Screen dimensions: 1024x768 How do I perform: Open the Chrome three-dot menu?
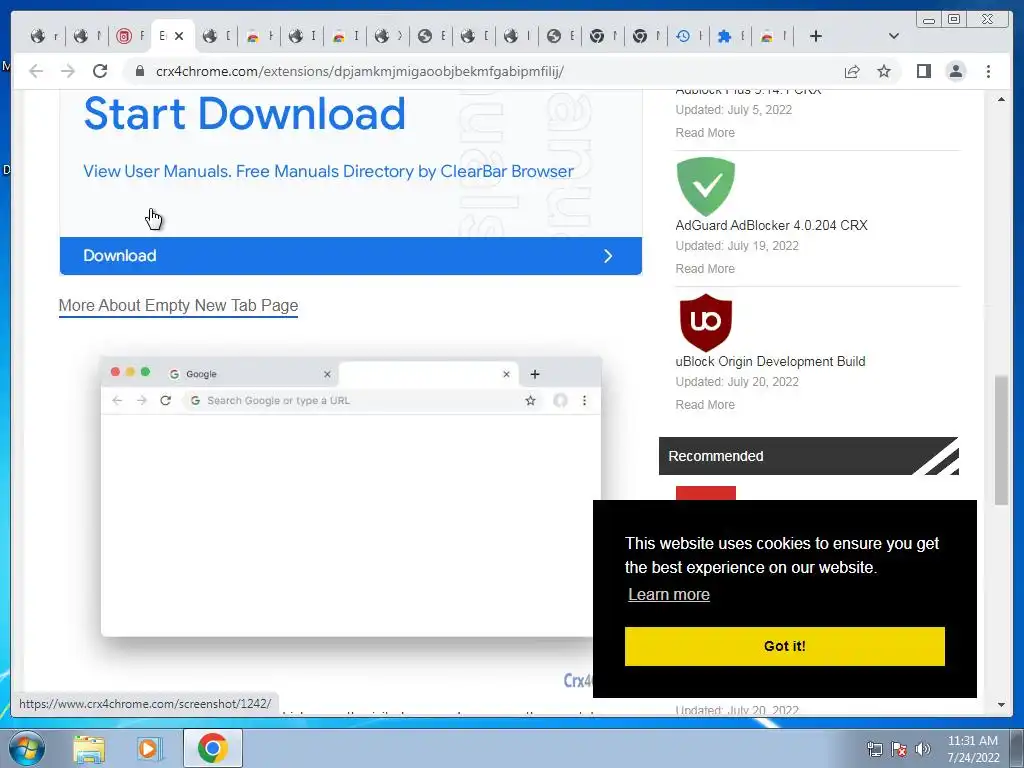pyautogui.click(x=988, y=71)
